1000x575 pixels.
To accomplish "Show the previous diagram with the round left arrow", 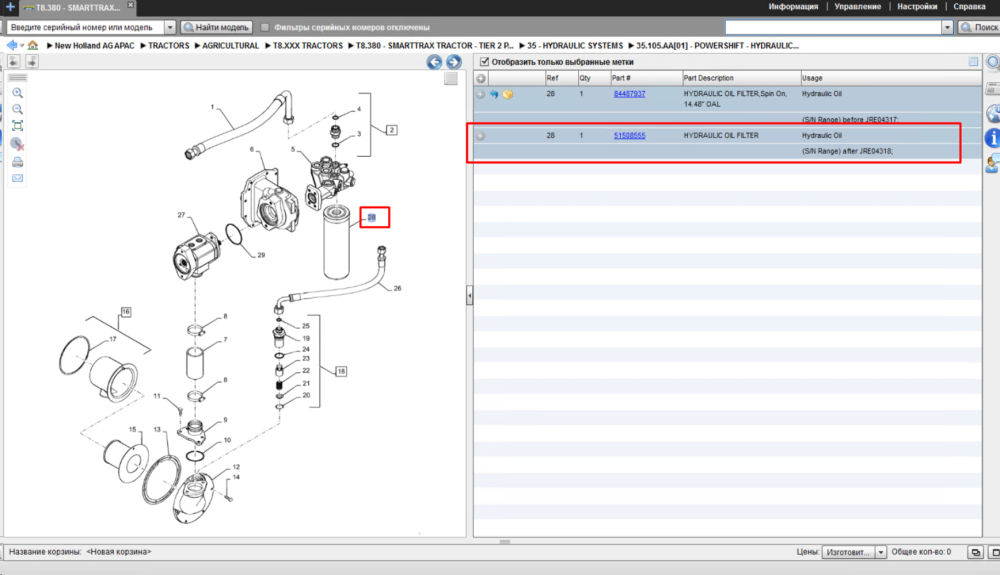I will tap(434, 62).
